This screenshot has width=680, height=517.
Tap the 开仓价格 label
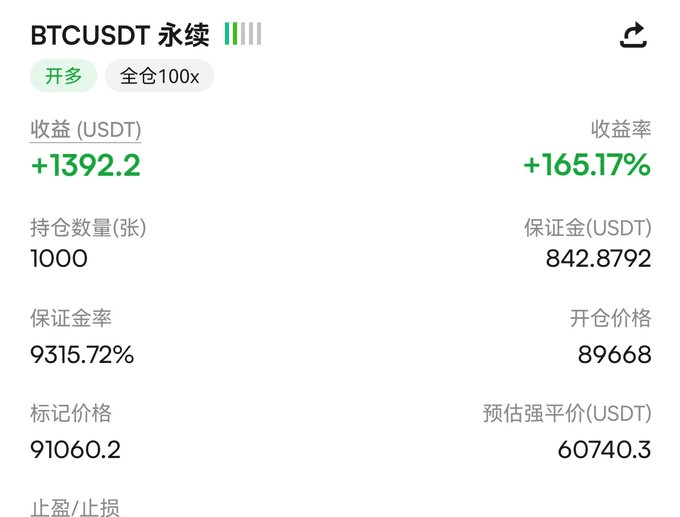pos(610,319)
